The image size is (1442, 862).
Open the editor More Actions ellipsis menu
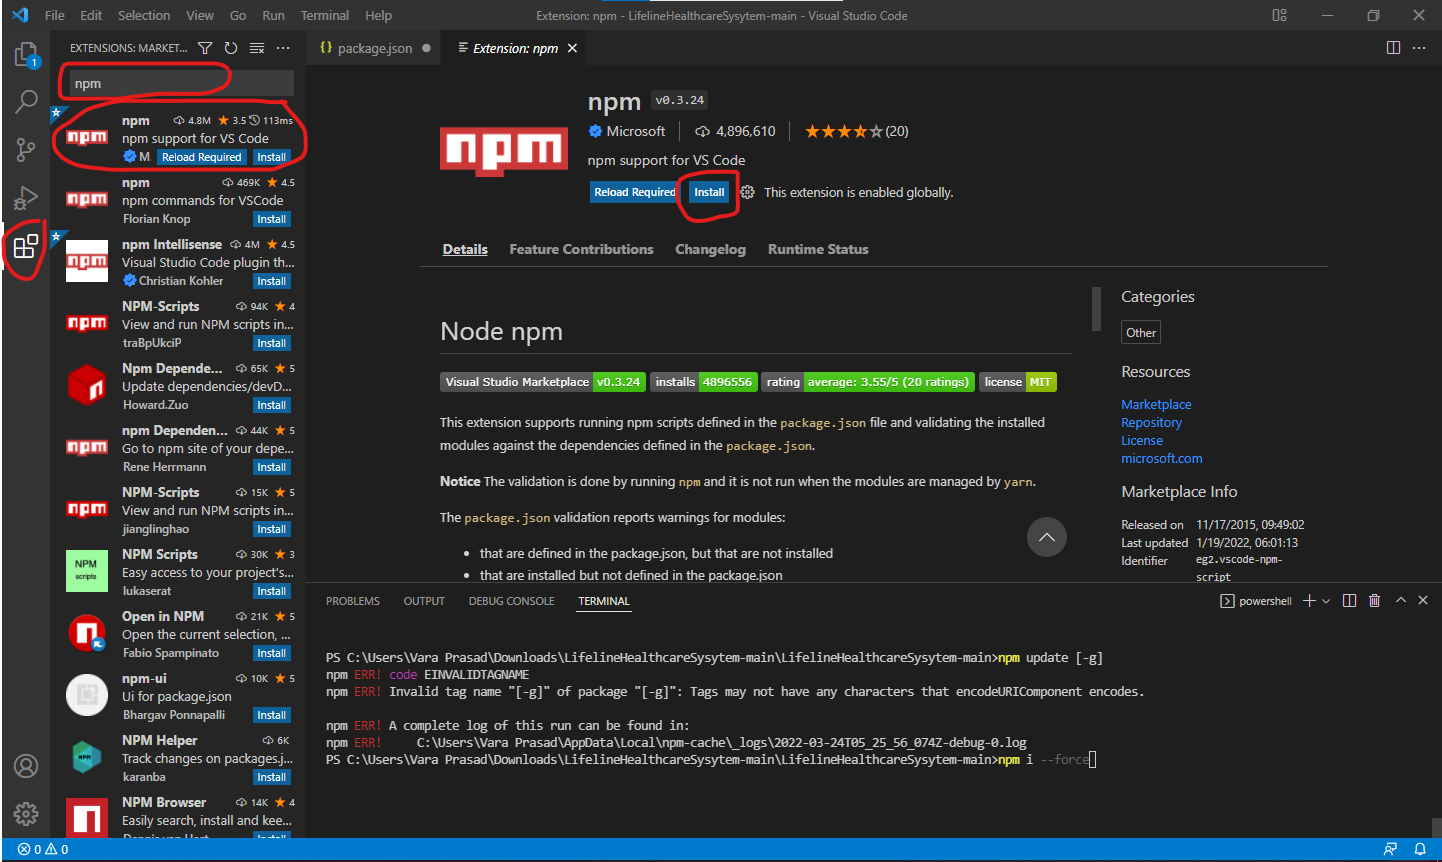(1419, 48)
